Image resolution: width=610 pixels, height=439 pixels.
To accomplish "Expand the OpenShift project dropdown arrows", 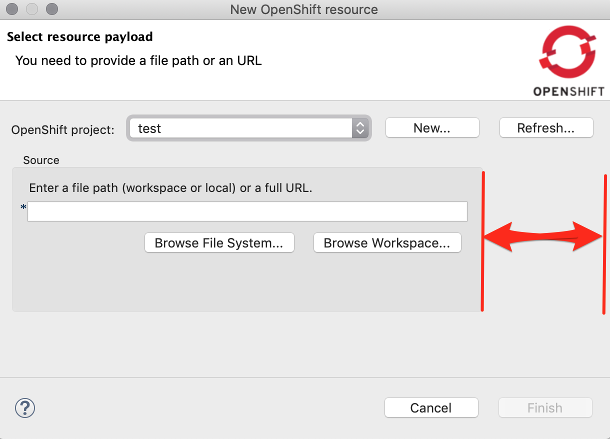I will pos(360,128).
